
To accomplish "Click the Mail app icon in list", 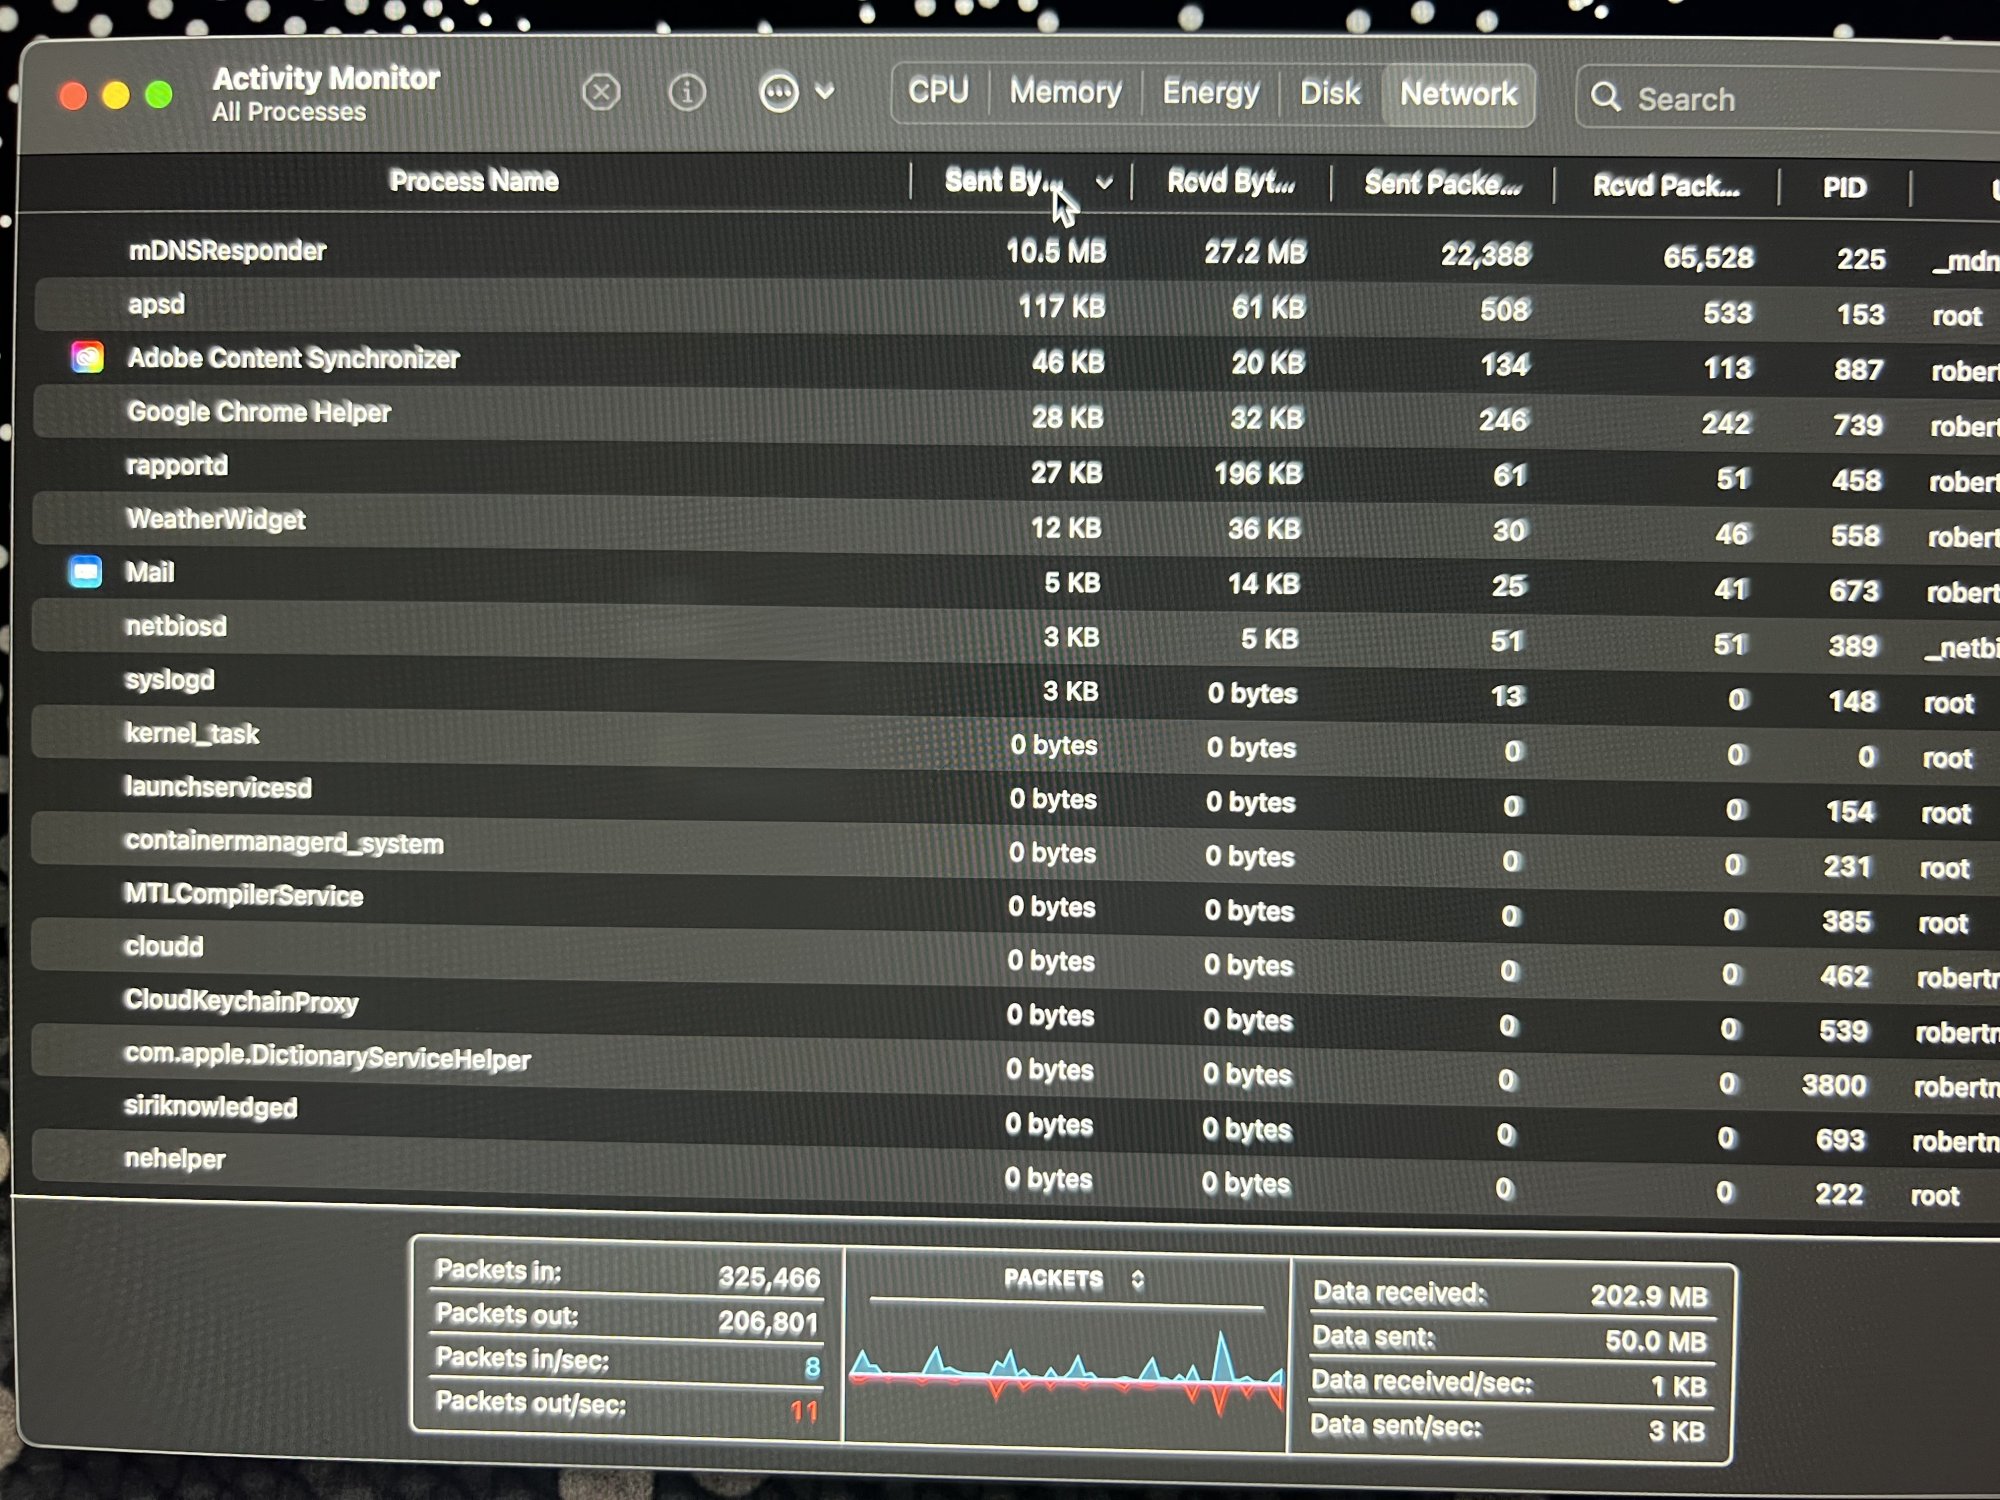I will 86,572.
